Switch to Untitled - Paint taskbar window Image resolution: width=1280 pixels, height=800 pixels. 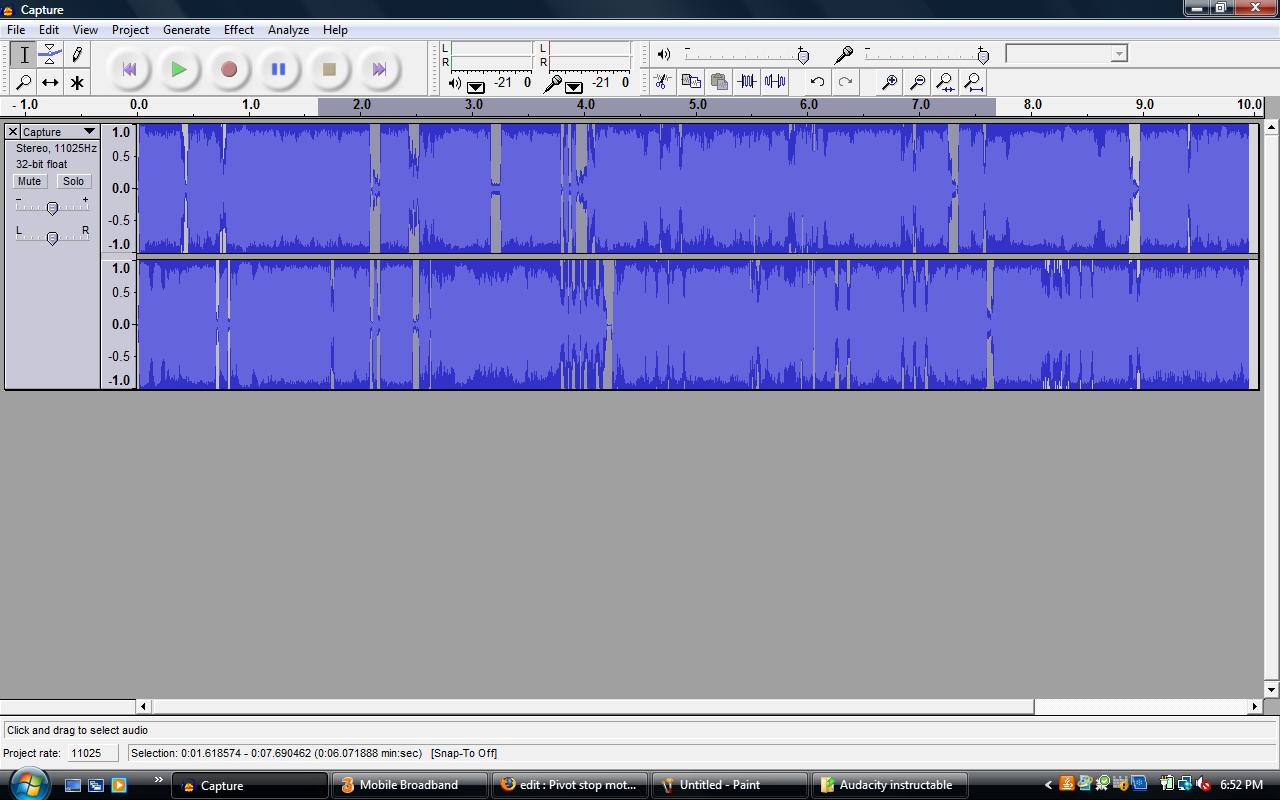729,785
